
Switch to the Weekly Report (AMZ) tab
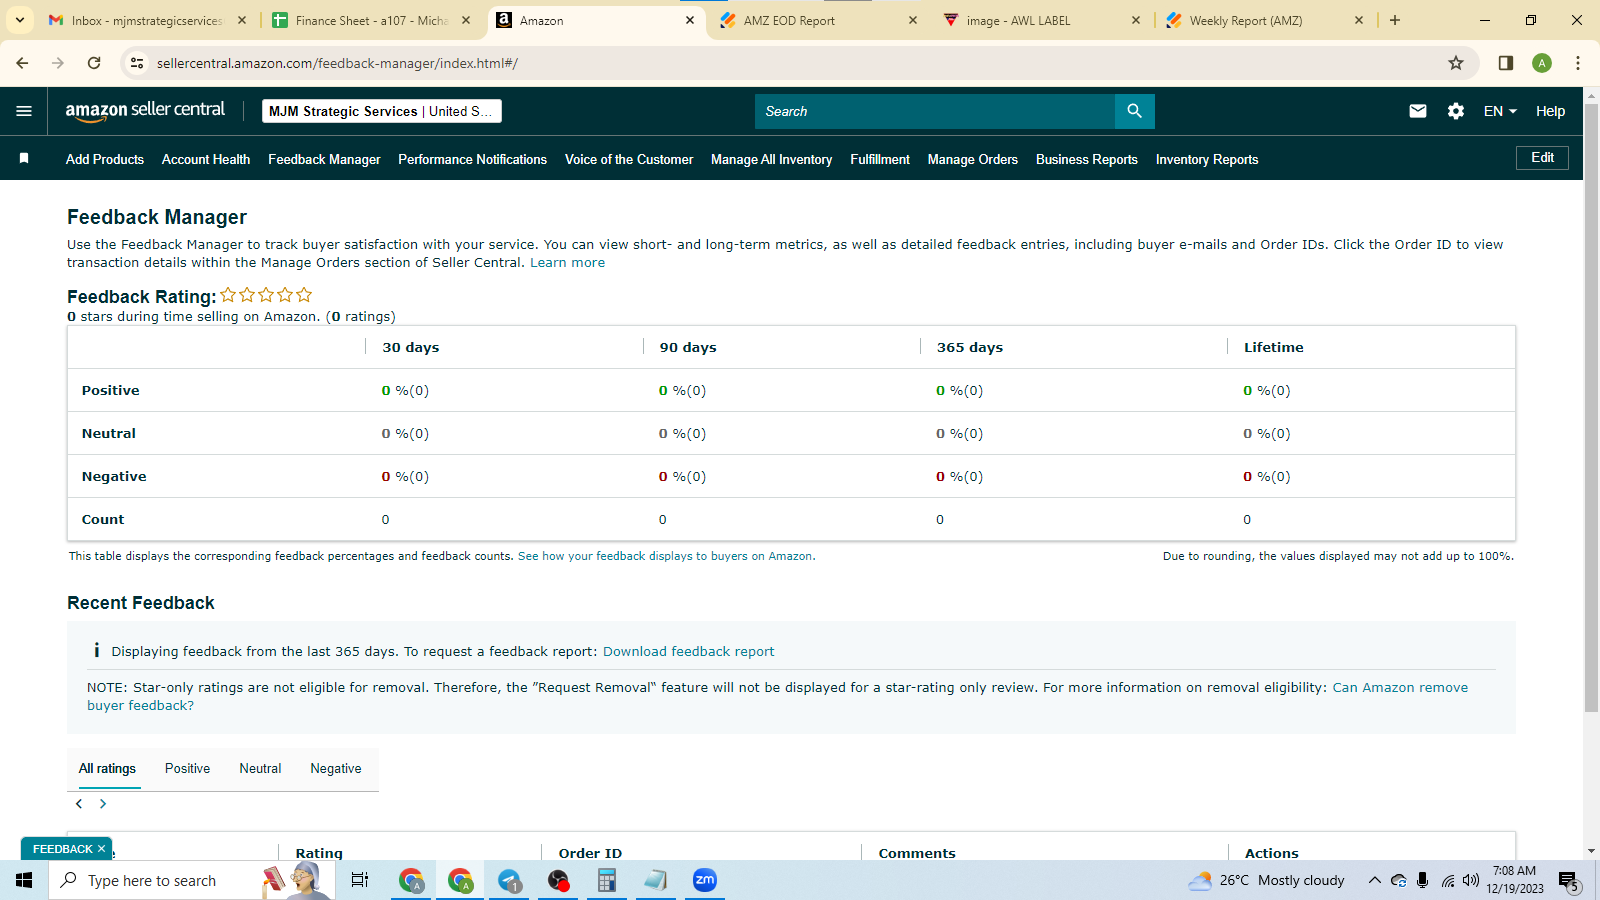pos(1265,20)
